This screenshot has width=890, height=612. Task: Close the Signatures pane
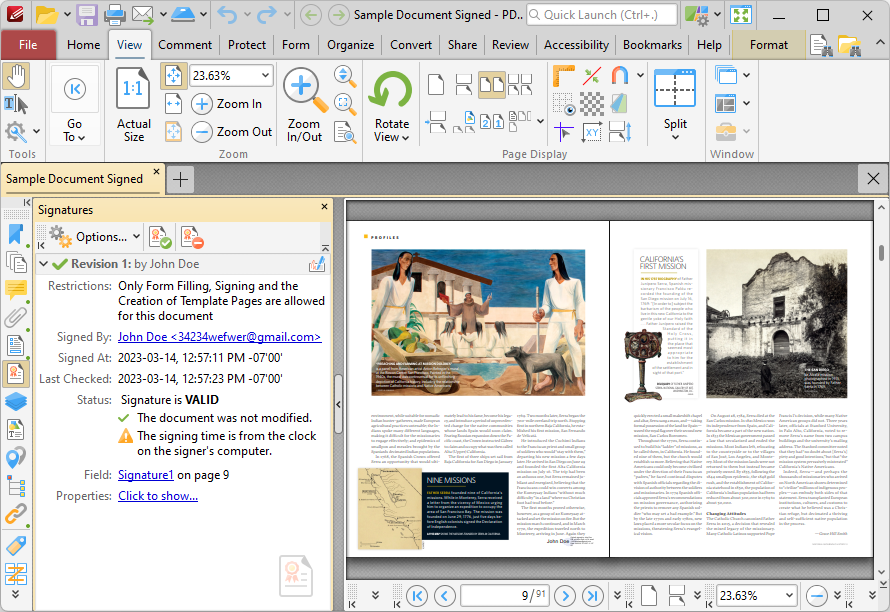[x=324, y=207]
